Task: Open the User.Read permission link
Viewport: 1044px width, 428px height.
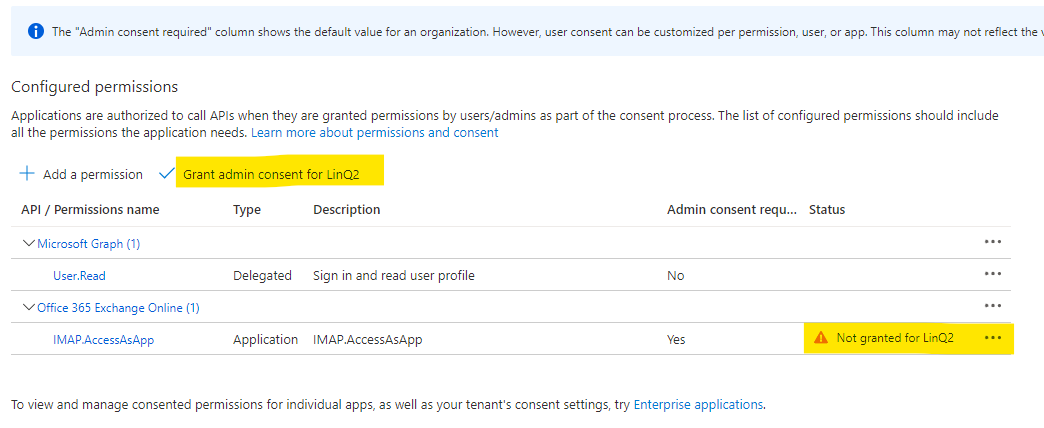Action: 79,275
